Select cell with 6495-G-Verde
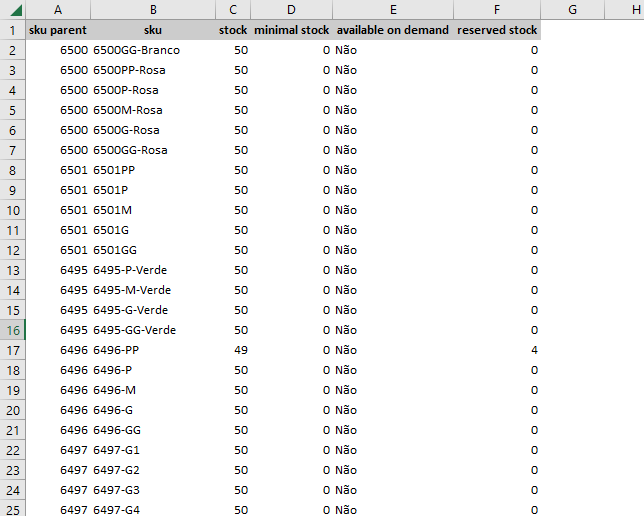The image size is (644, 516). coord(153,310)
